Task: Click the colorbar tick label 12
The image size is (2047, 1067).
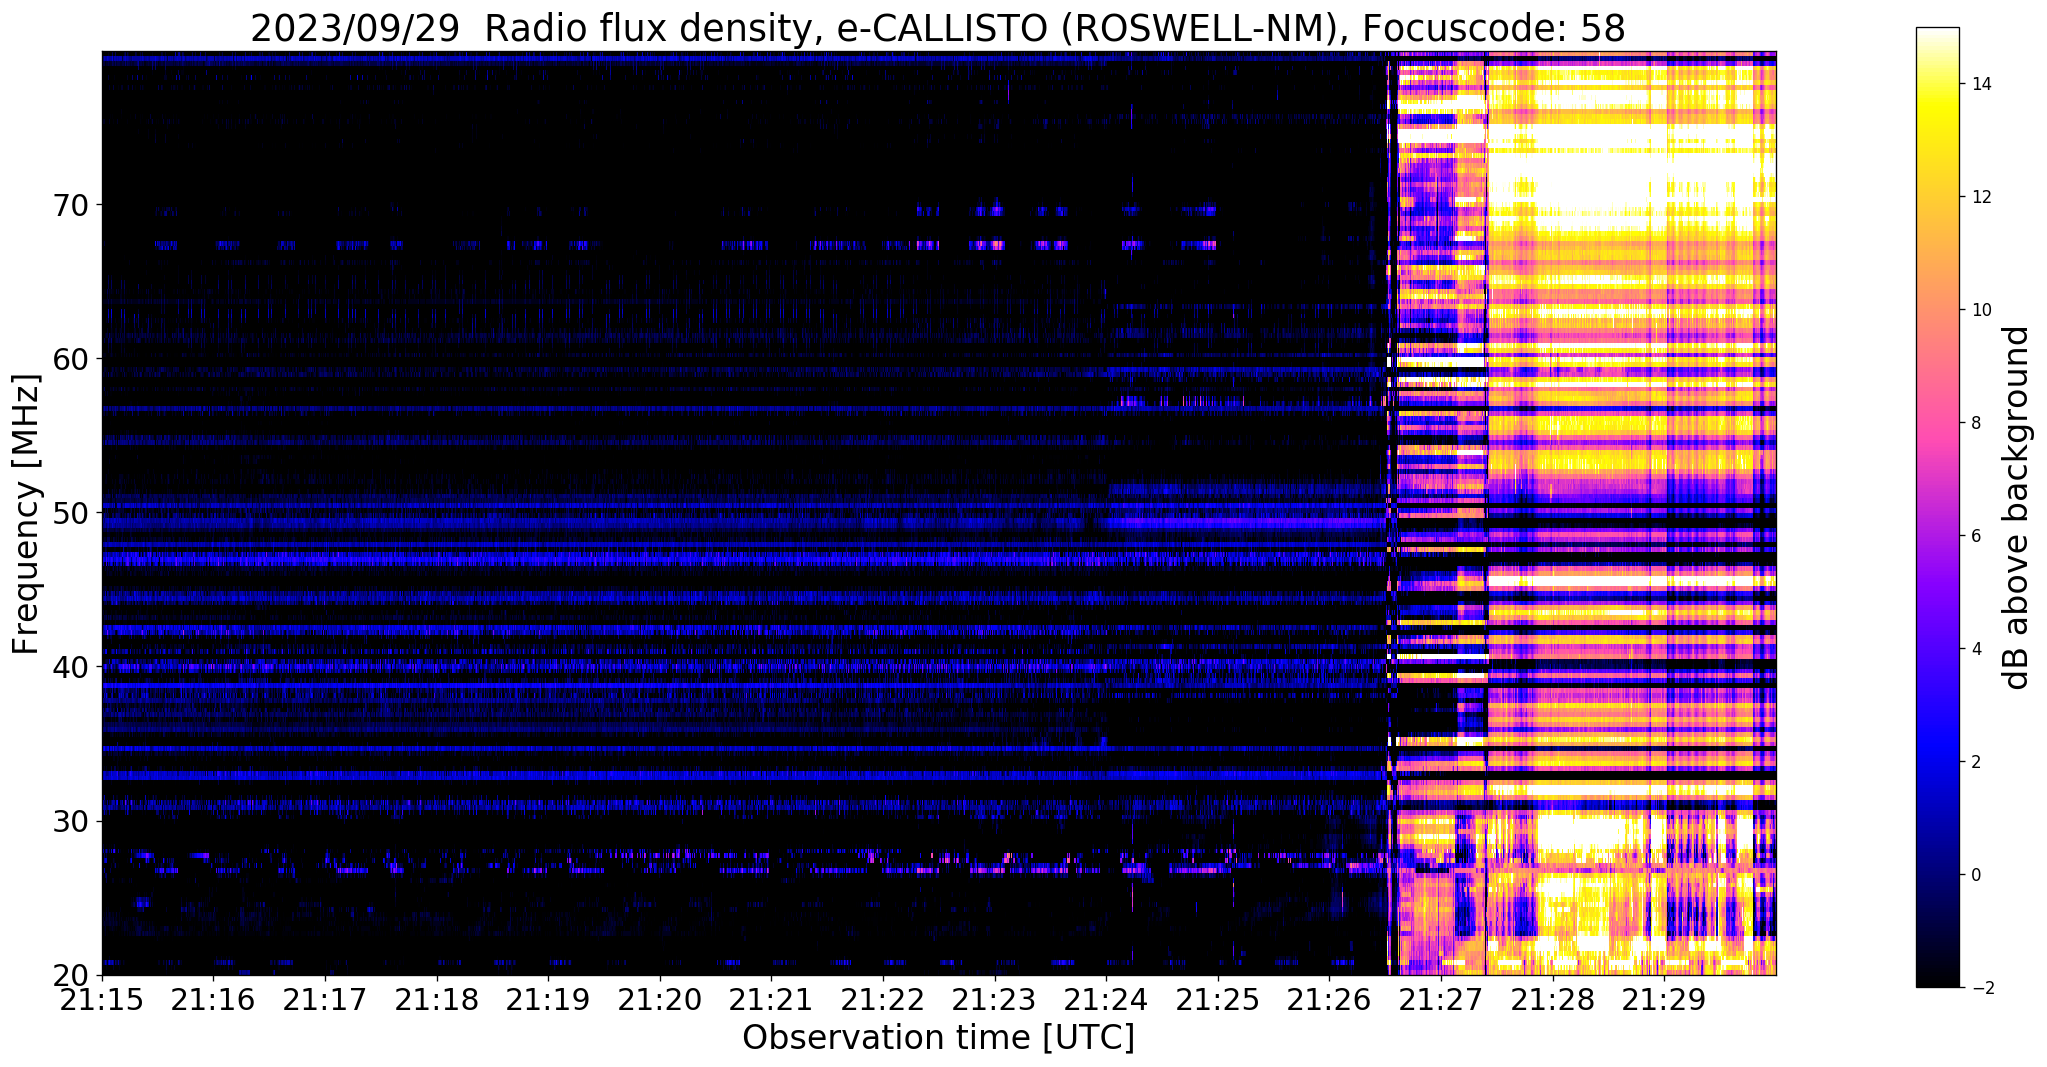Action: 1980,197
